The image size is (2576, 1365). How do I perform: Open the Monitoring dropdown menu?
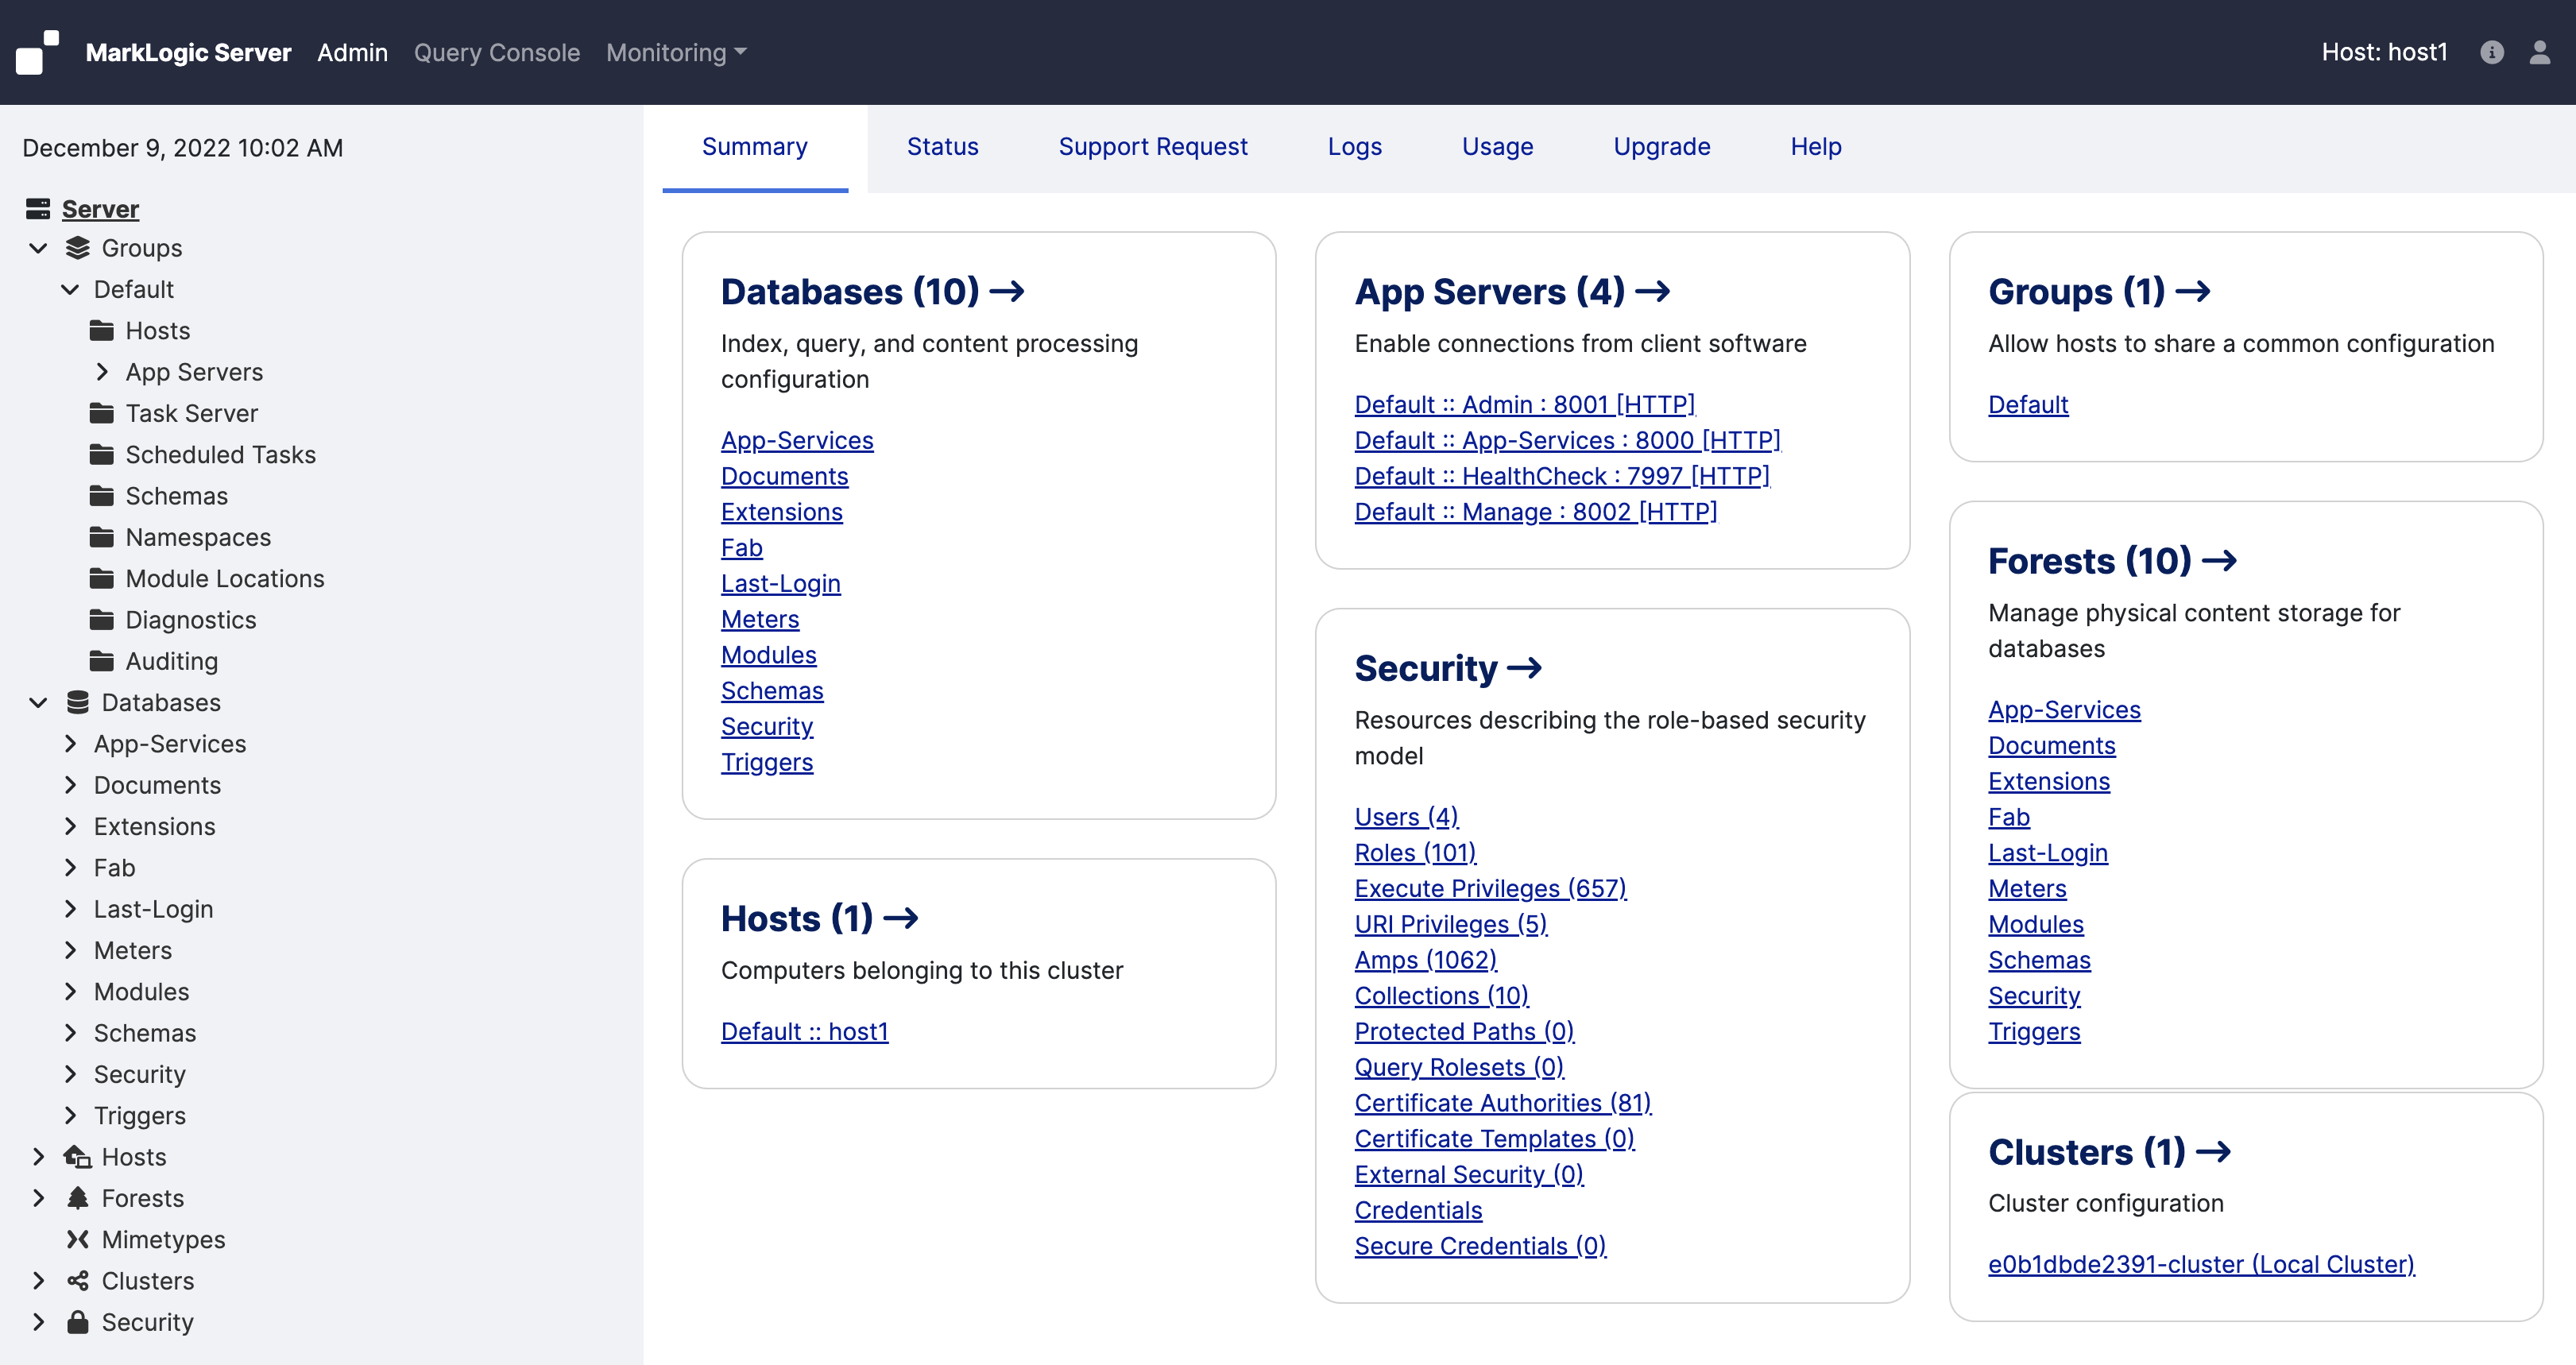[676, 52]
